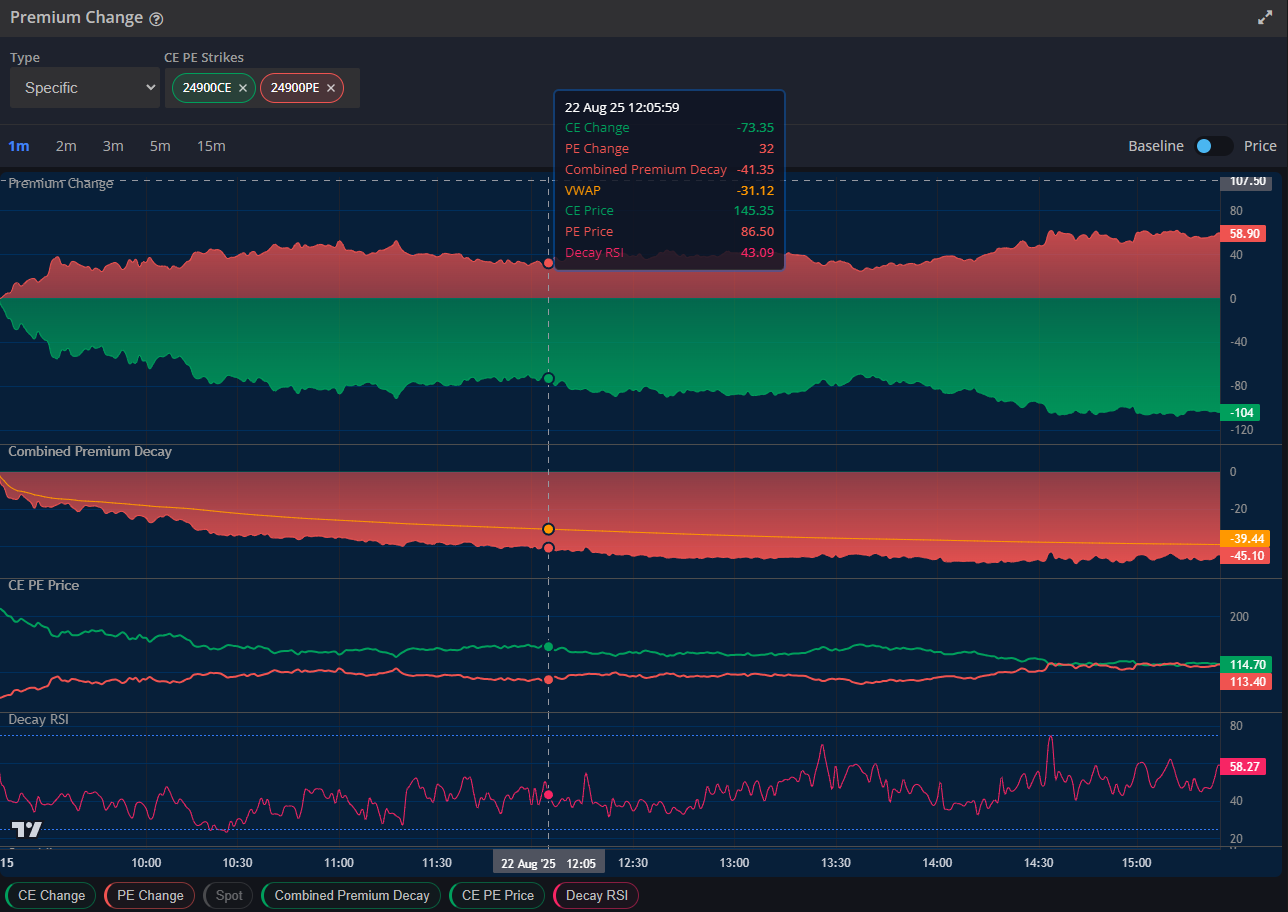Viewport: 1288px width, 912px height.
Task: Hide the CE PE Price series
Action: click(x=497, y=895)
